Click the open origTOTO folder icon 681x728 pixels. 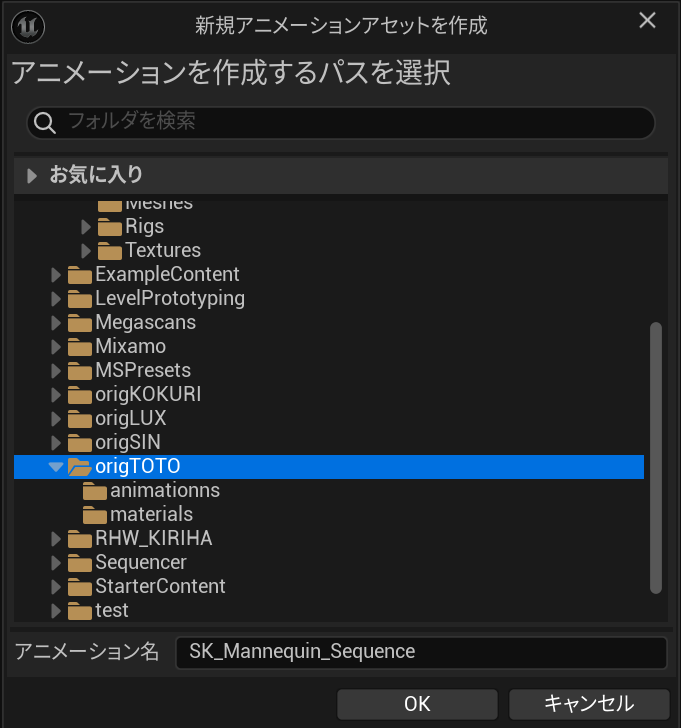(x=79, y=466)
